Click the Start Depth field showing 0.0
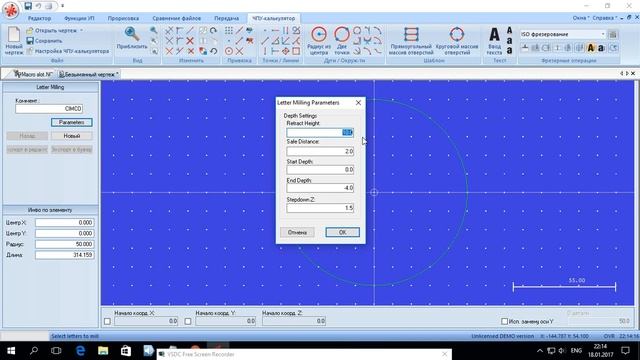The image size is (640, 360). [320, 169]
